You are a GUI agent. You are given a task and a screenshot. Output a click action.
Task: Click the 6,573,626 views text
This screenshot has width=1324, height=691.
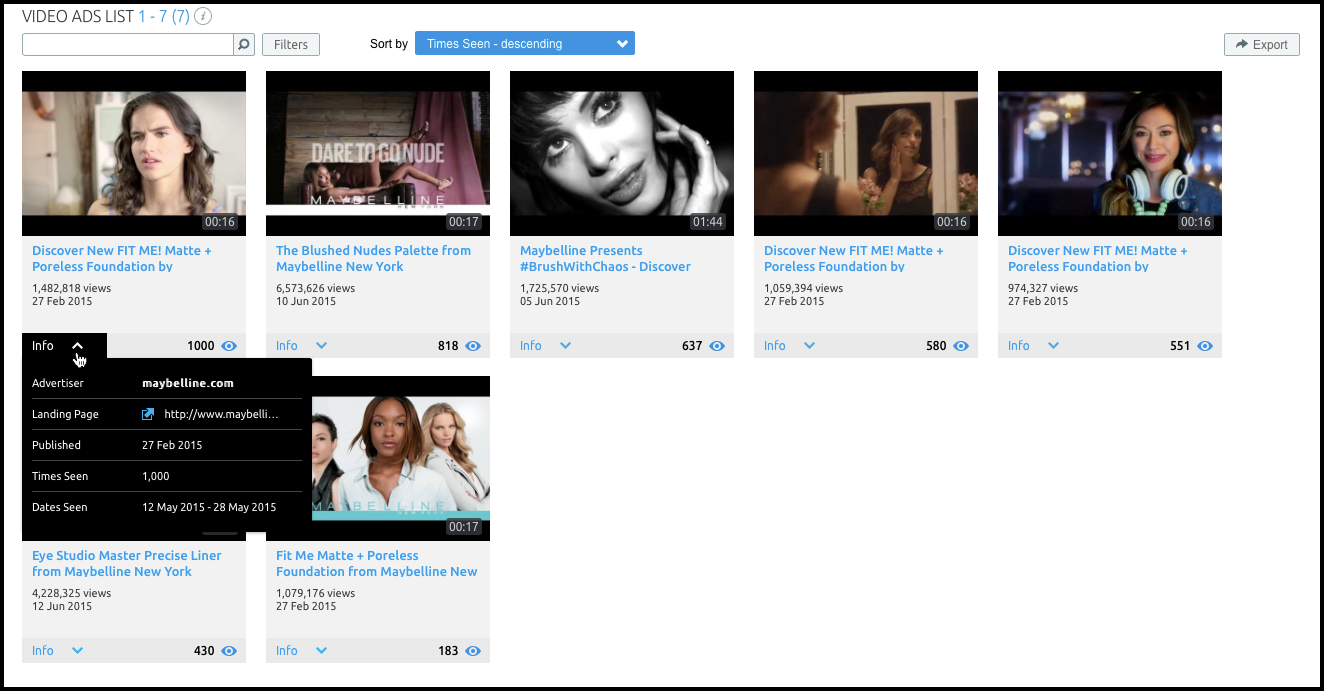(317, 288)
